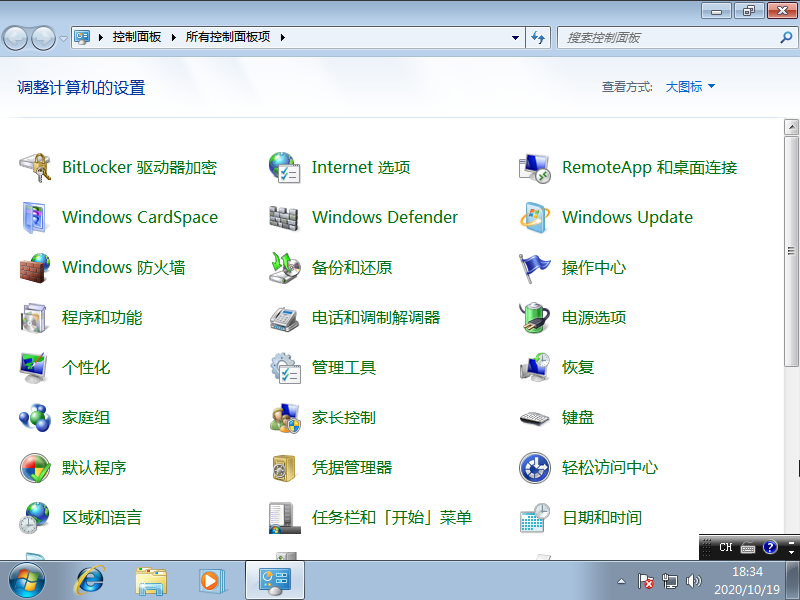Open Windows 防火墙 settings
Viewport: 800px width, 600px height.
pyautogui.click(x=126, y=267)
